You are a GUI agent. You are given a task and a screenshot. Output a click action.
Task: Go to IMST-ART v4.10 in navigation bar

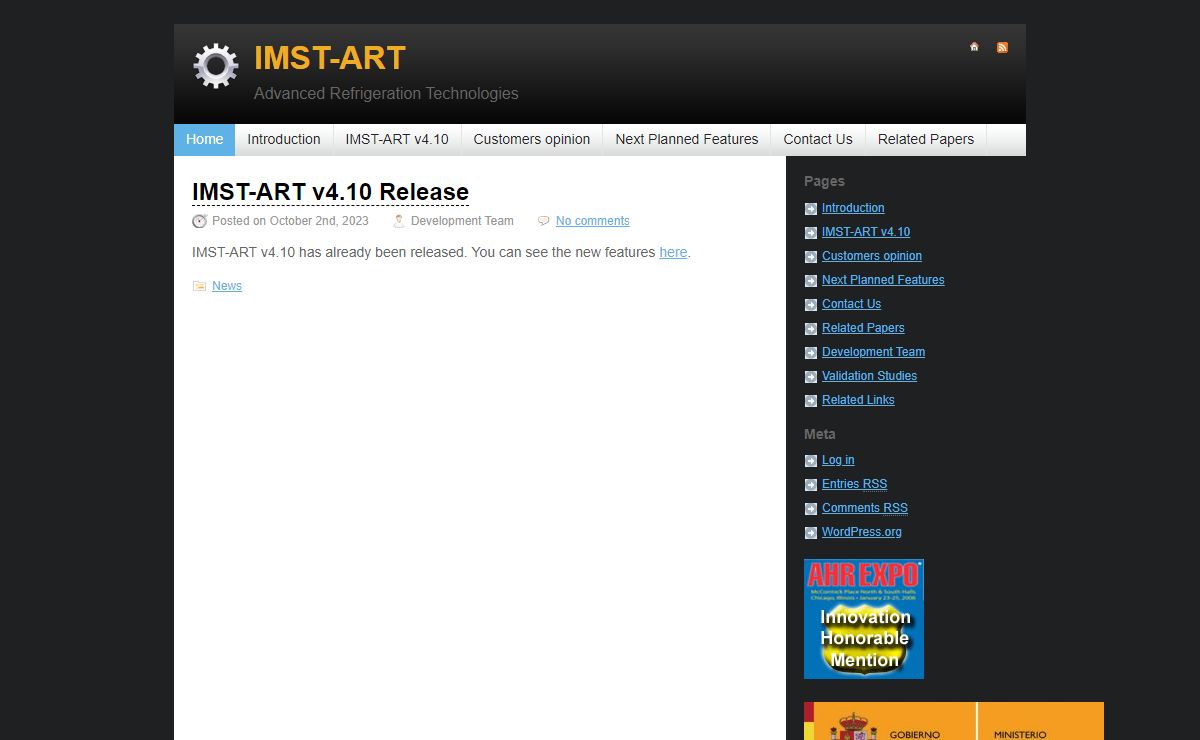(x=397, y=140)
